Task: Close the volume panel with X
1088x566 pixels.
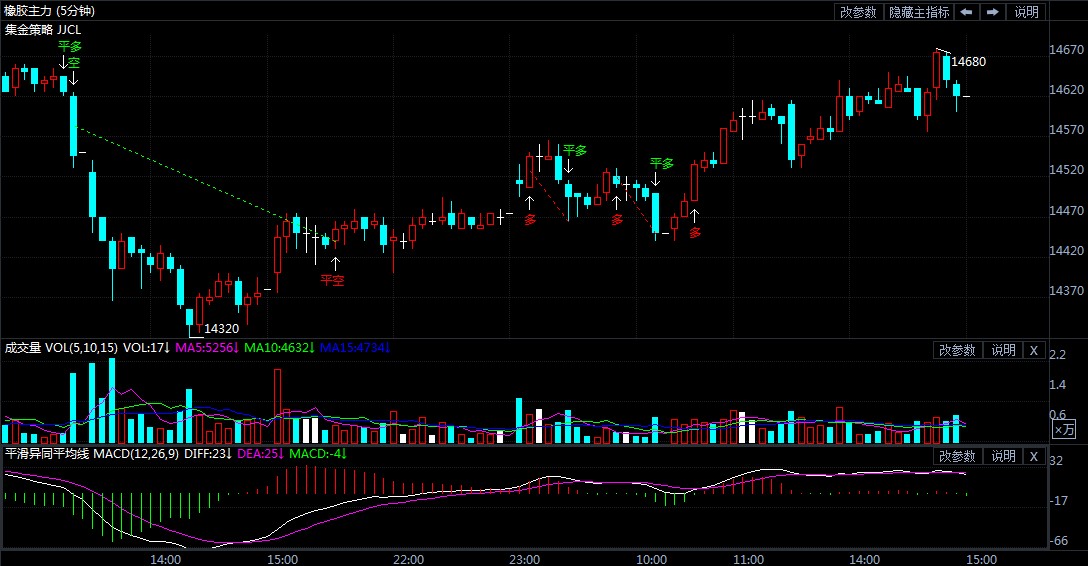Action: pos(1034,350)
